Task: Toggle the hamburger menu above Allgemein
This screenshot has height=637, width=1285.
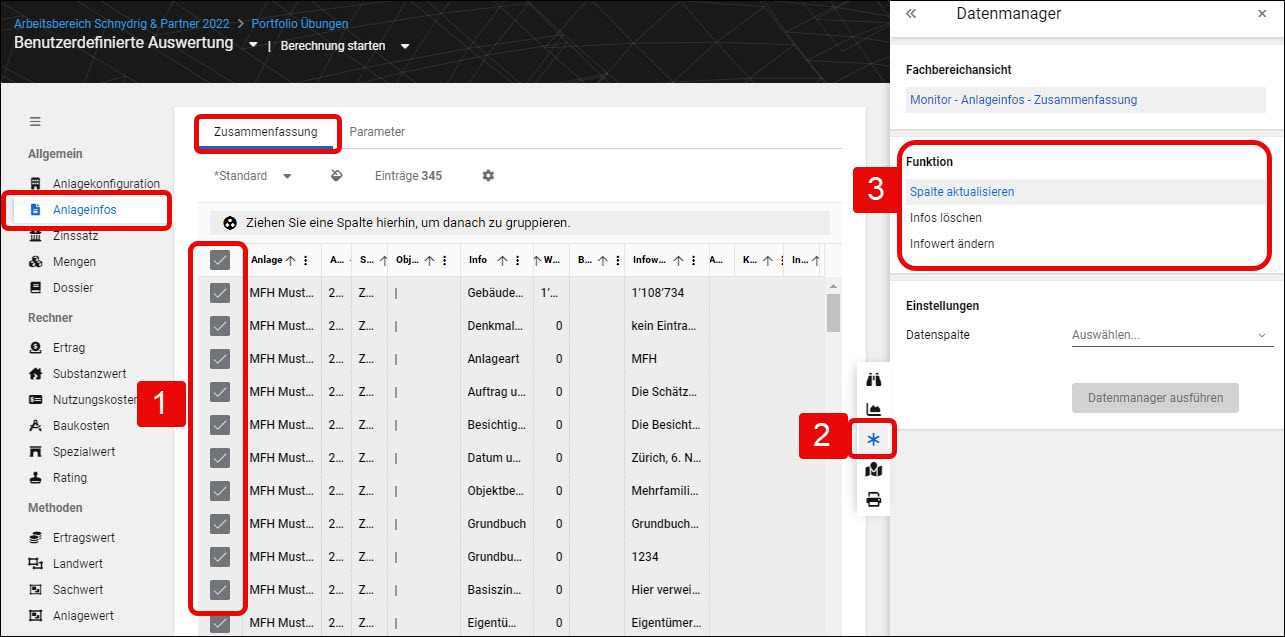Action: (35, 122)
